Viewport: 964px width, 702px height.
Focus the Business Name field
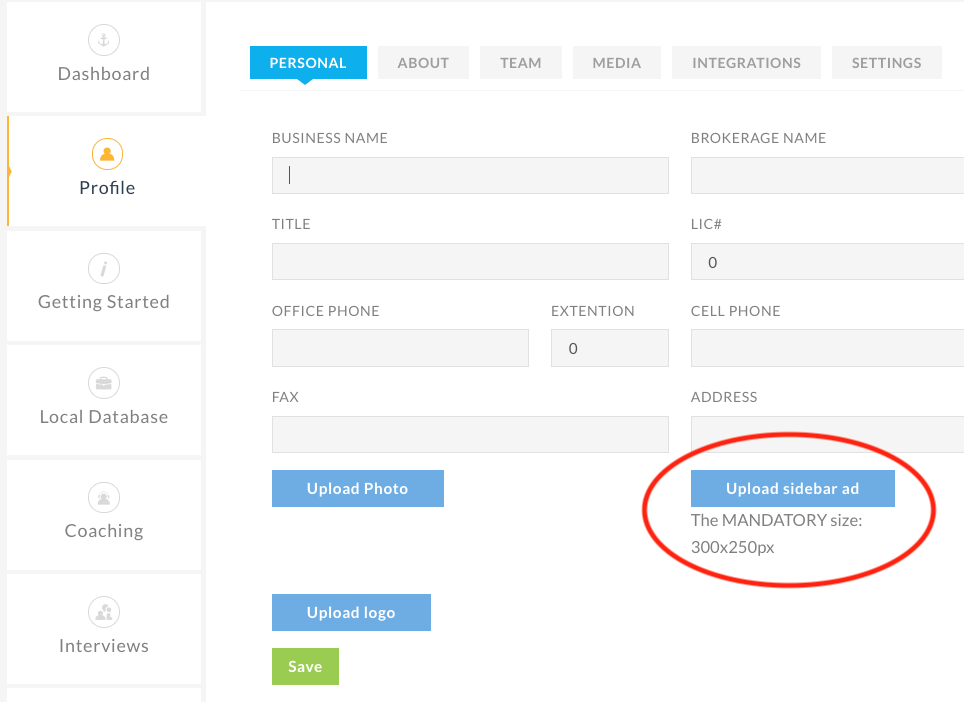click(x=470, y=176)
